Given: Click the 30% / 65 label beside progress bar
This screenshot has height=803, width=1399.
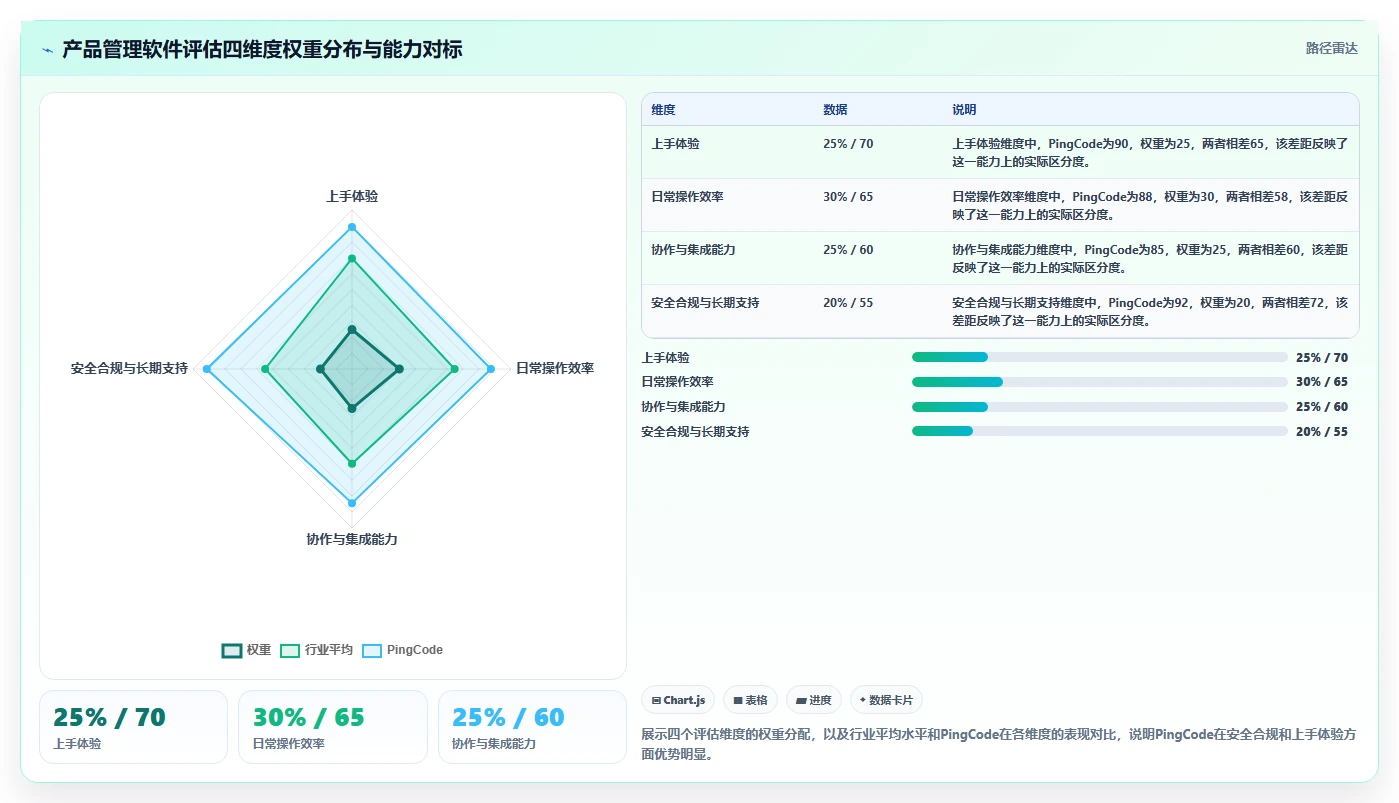Looking at the screenshot, I should pos(1322,382).
